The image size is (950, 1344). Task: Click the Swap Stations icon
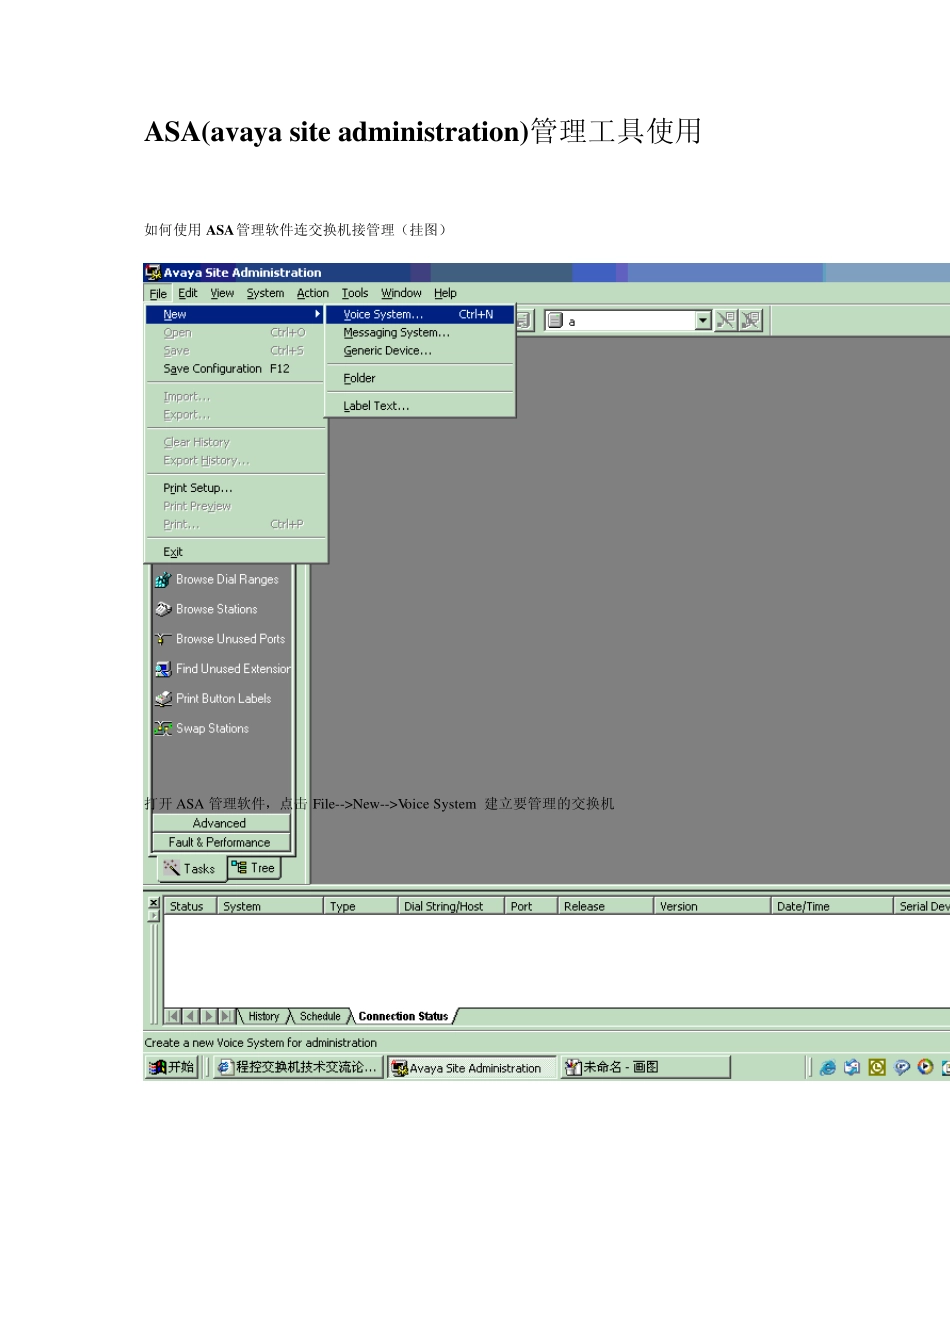click(163, 729)
